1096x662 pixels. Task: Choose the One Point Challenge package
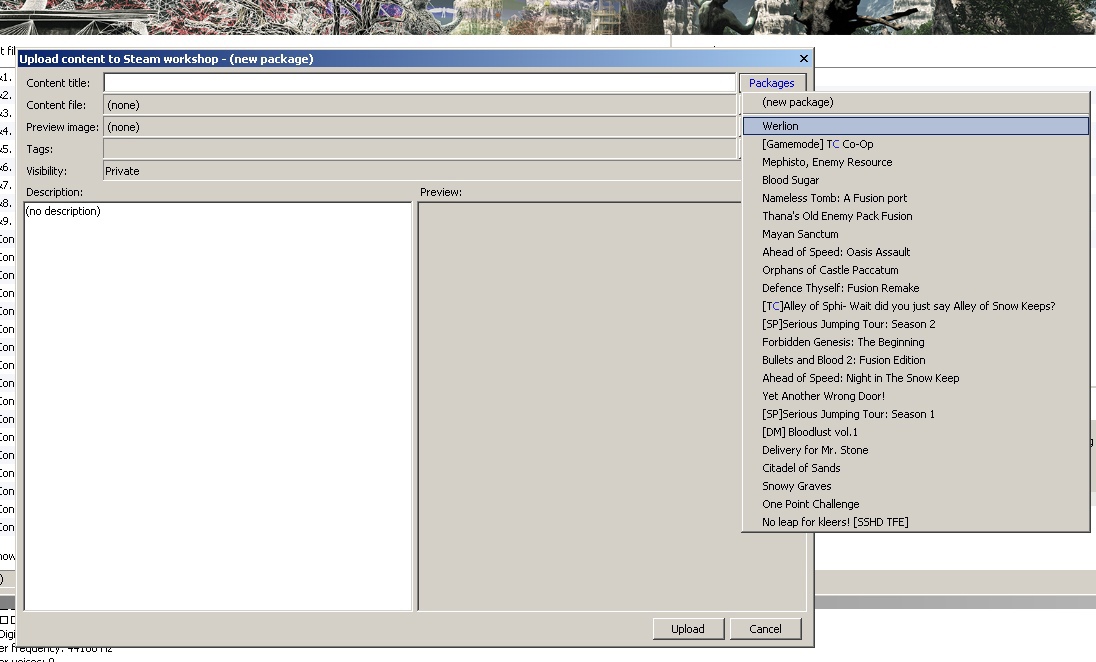click(x=916, y=504)
